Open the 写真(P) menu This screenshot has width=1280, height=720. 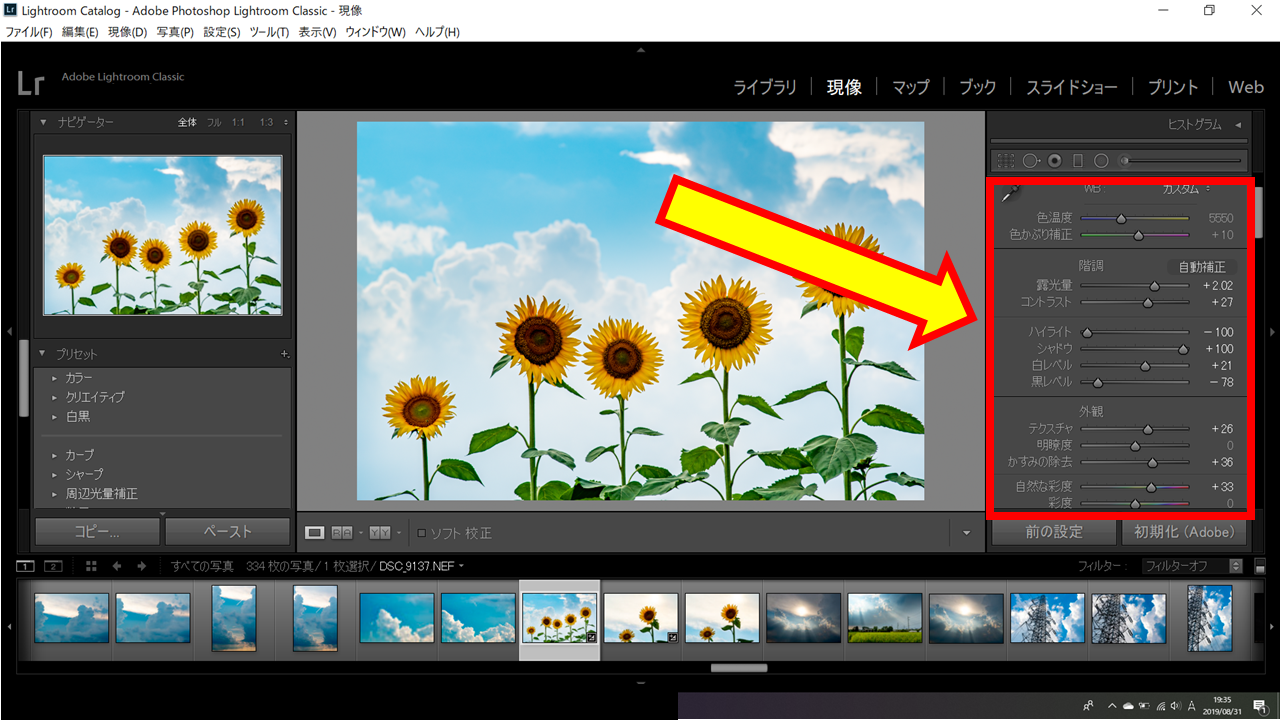[175, 32]
